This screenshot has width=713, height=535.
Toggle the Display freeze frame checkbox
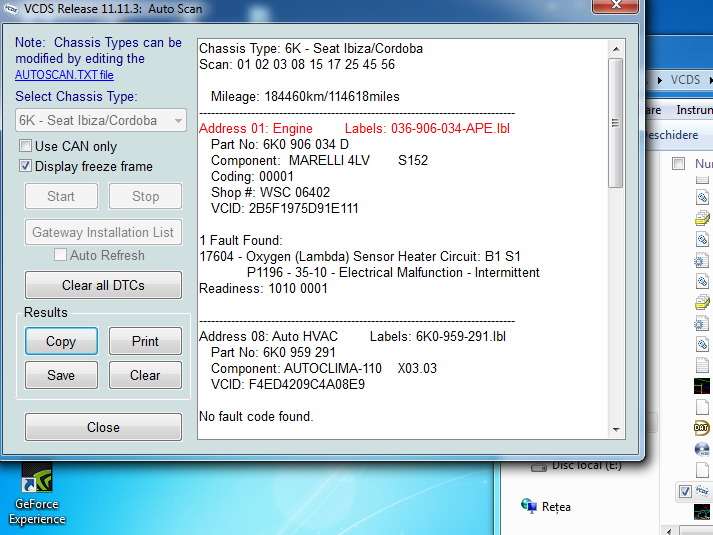coord(25,166)
